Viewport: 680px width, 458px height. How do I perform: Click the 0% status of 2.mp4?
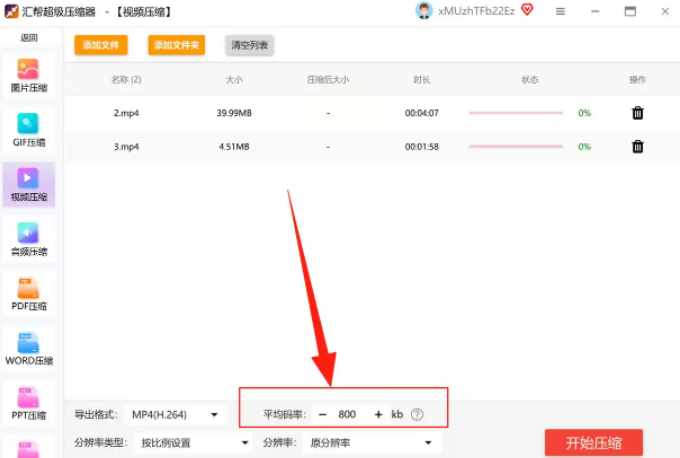click(x=585, y=113)
